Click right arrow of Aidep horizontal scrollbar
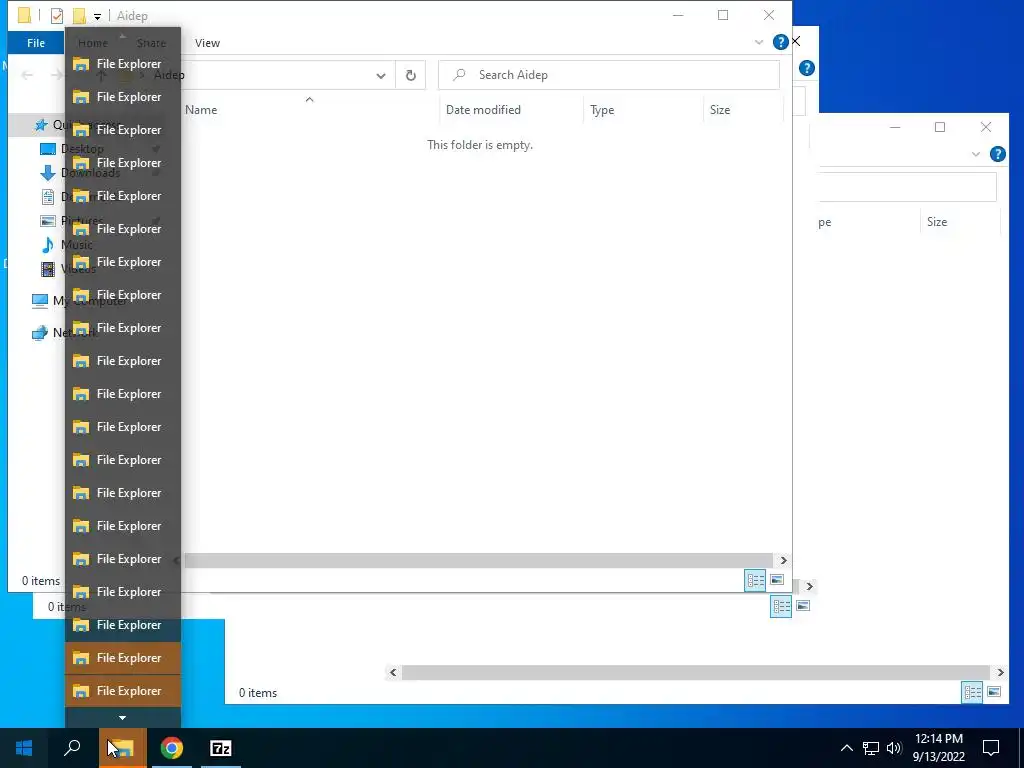This screenshot has width=1024, height=768. pos(783,560)
